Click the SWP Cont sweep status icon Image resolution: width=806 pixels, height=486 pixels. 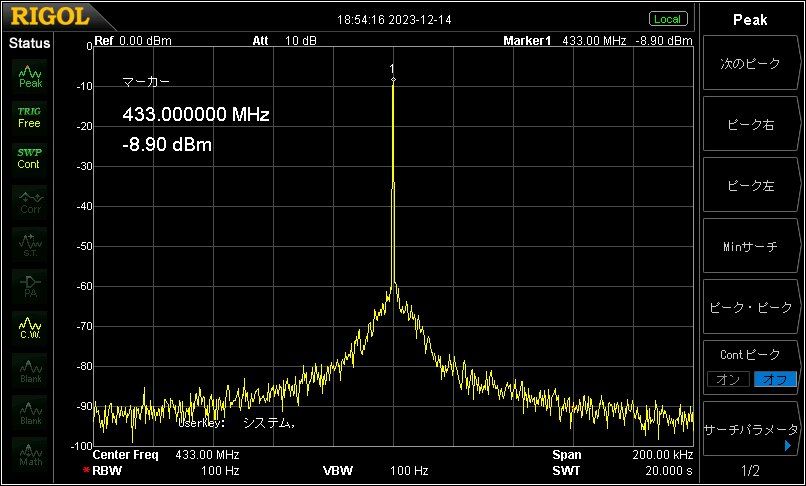click(30, 159)
